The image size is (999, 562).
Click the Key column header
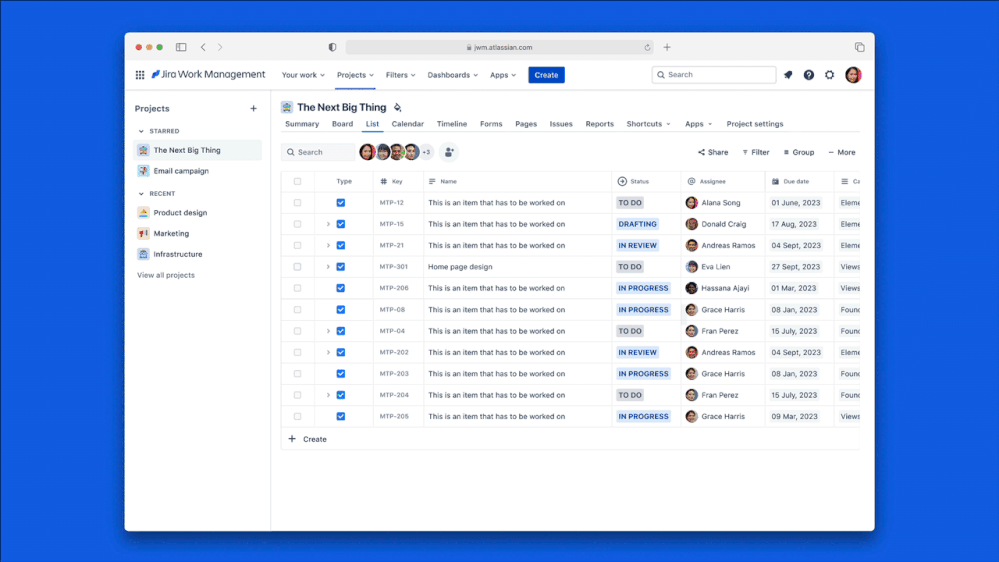coord(391,182)
